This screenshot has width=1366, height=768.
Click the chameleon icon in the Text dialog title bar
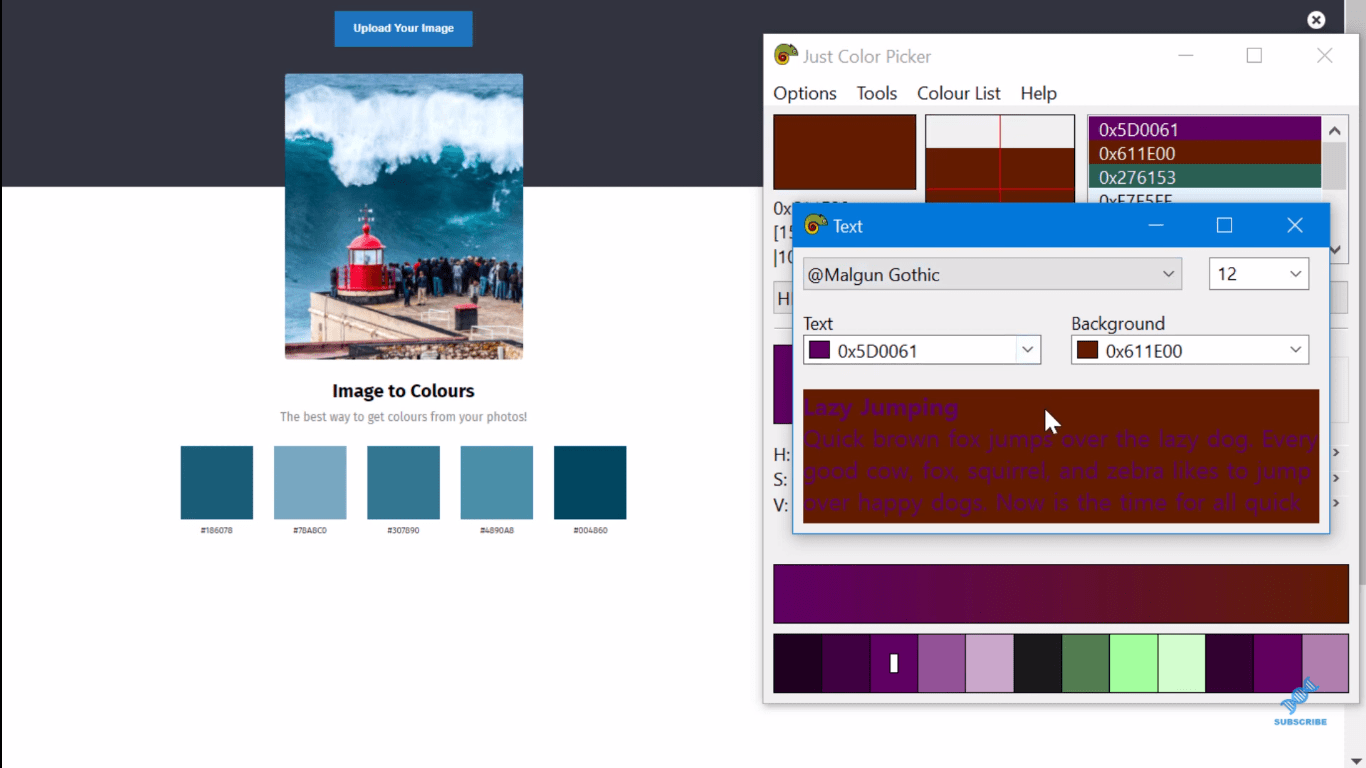[x=815, y=226]
